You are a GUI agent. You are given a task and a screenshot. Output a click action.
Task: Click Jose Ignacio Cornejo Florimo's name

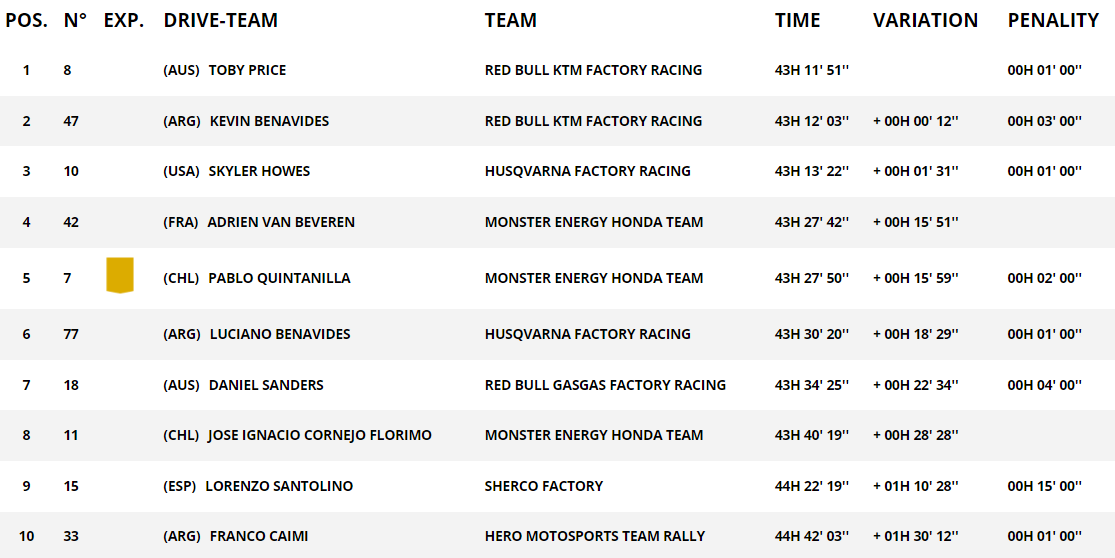tap(320, 435)
